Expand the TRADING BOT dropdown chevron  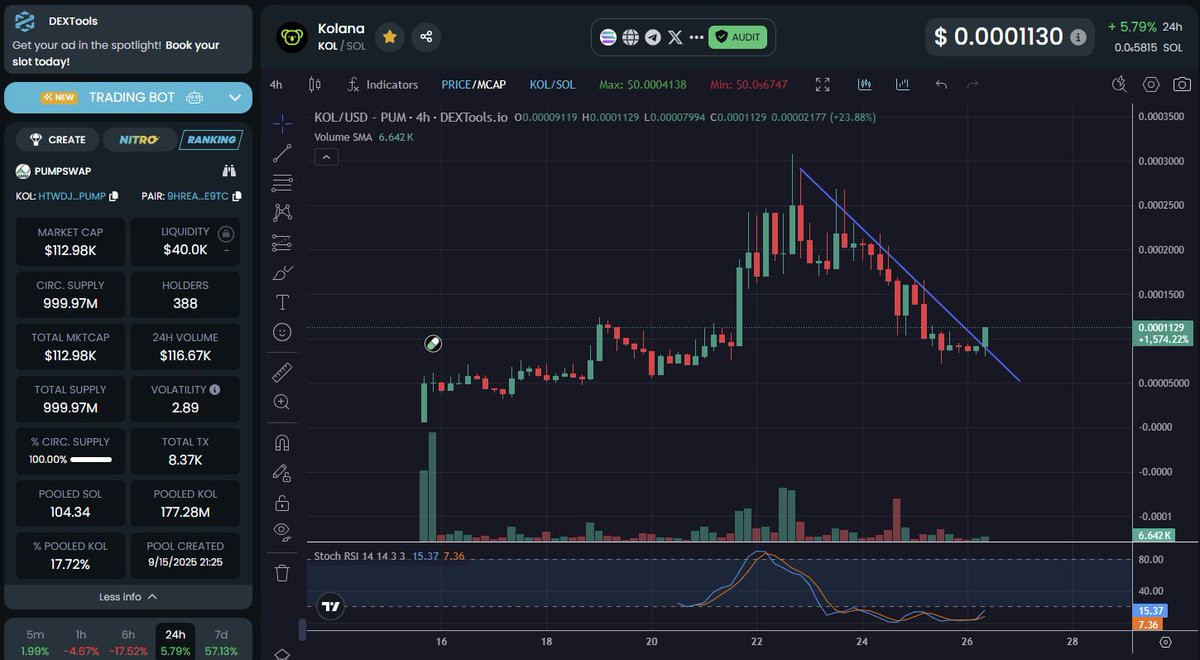click(x=234, y=97)
